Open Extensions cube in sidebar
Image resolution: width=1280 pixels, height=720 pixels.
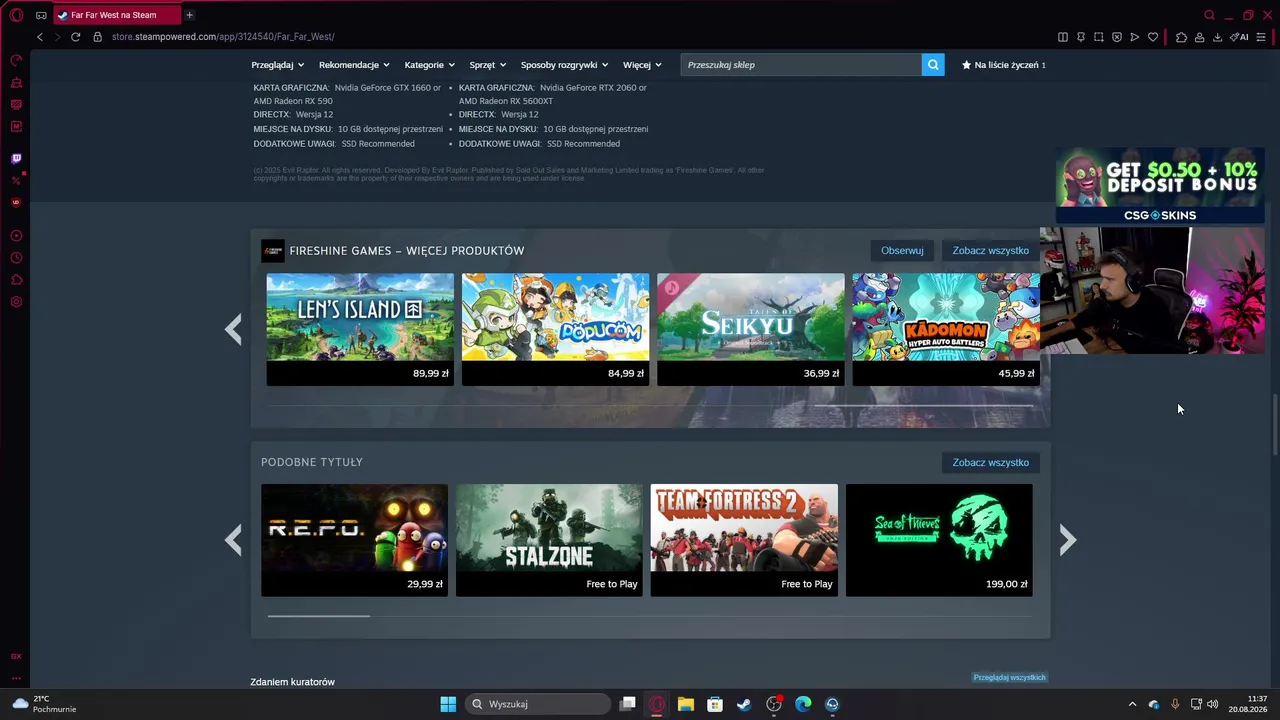(16, 280)
